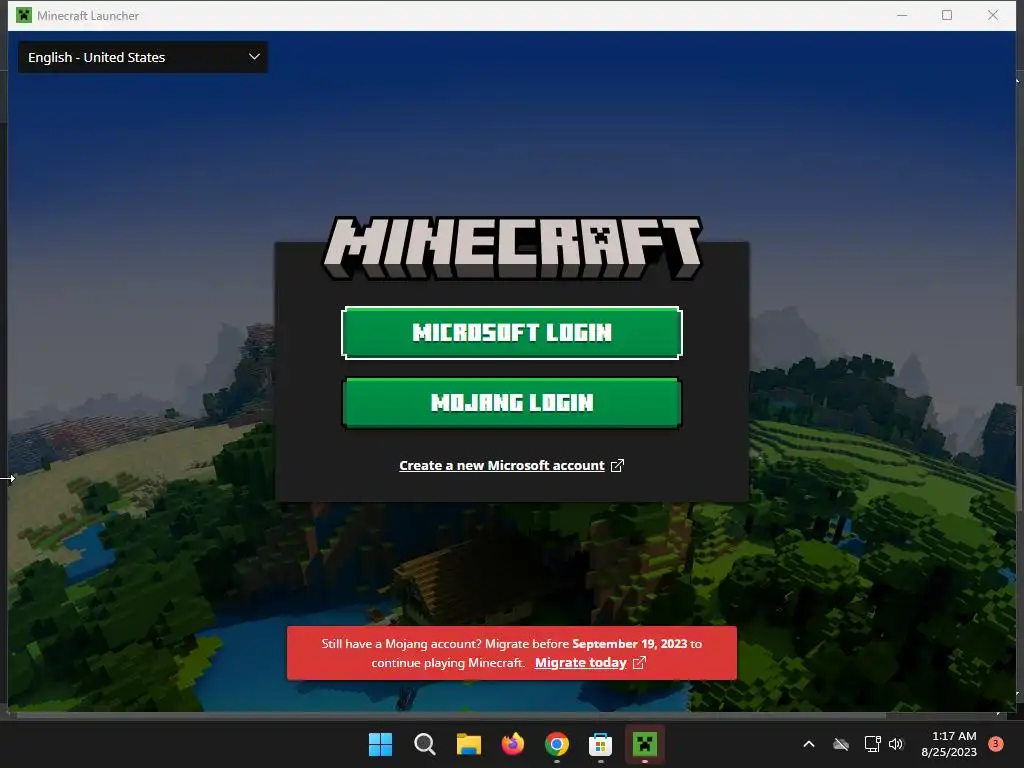Click the Microsoft Login button
The image size is (1024, 768).
click(x=511, y=332)
